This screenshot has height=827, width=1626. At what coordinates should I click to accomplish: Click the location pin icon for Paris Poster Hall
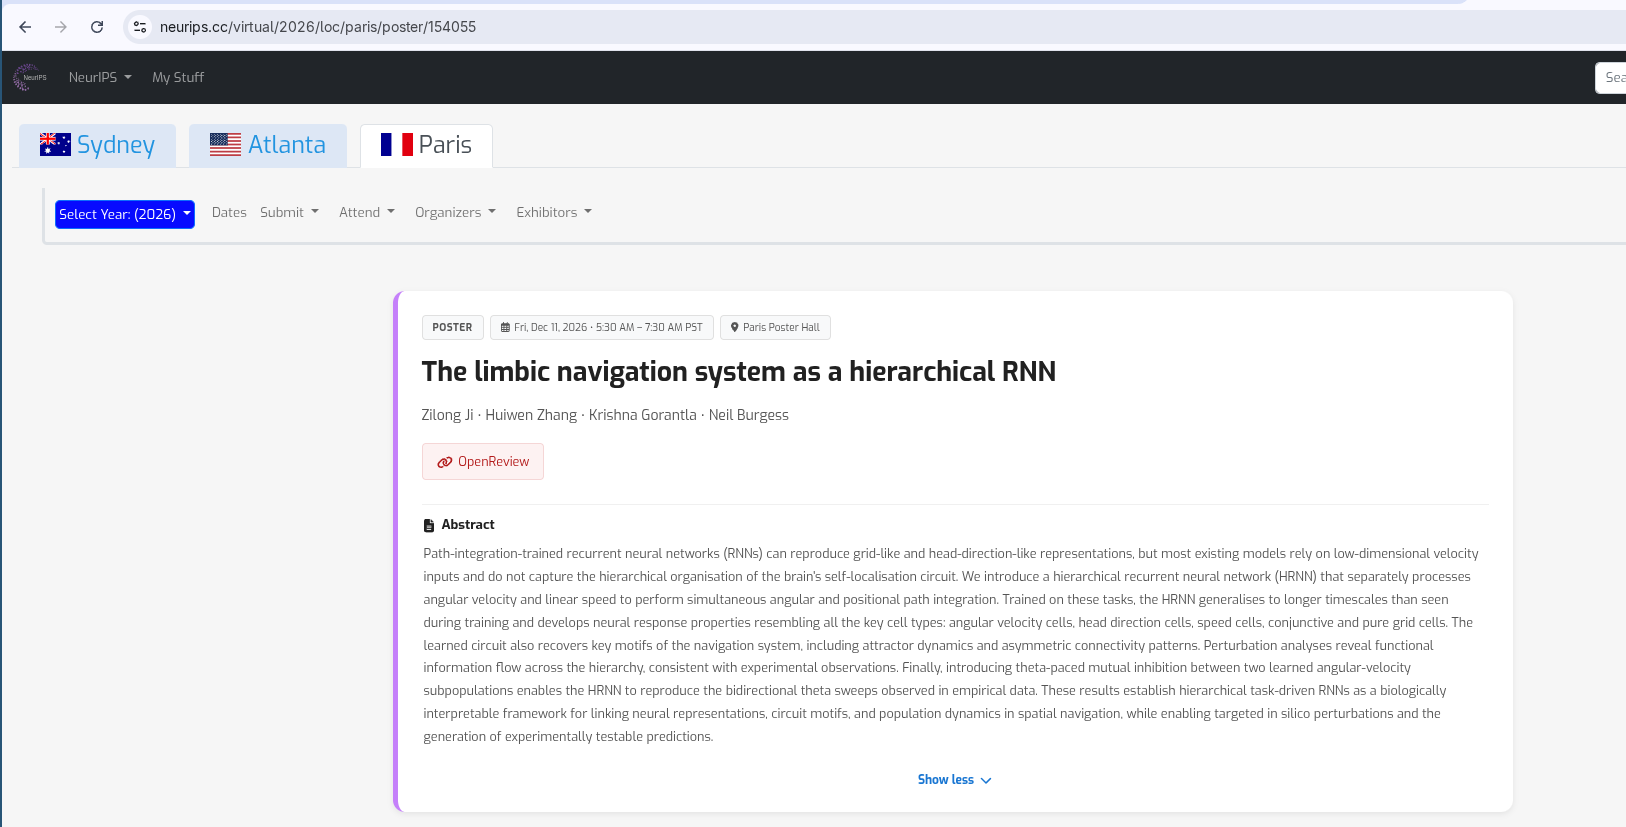coord(735,328)
